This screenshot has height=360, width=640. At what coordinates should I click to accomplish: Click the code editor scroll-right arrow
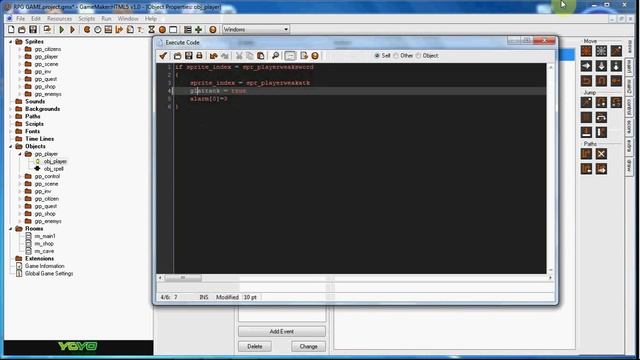coord(550,278)
